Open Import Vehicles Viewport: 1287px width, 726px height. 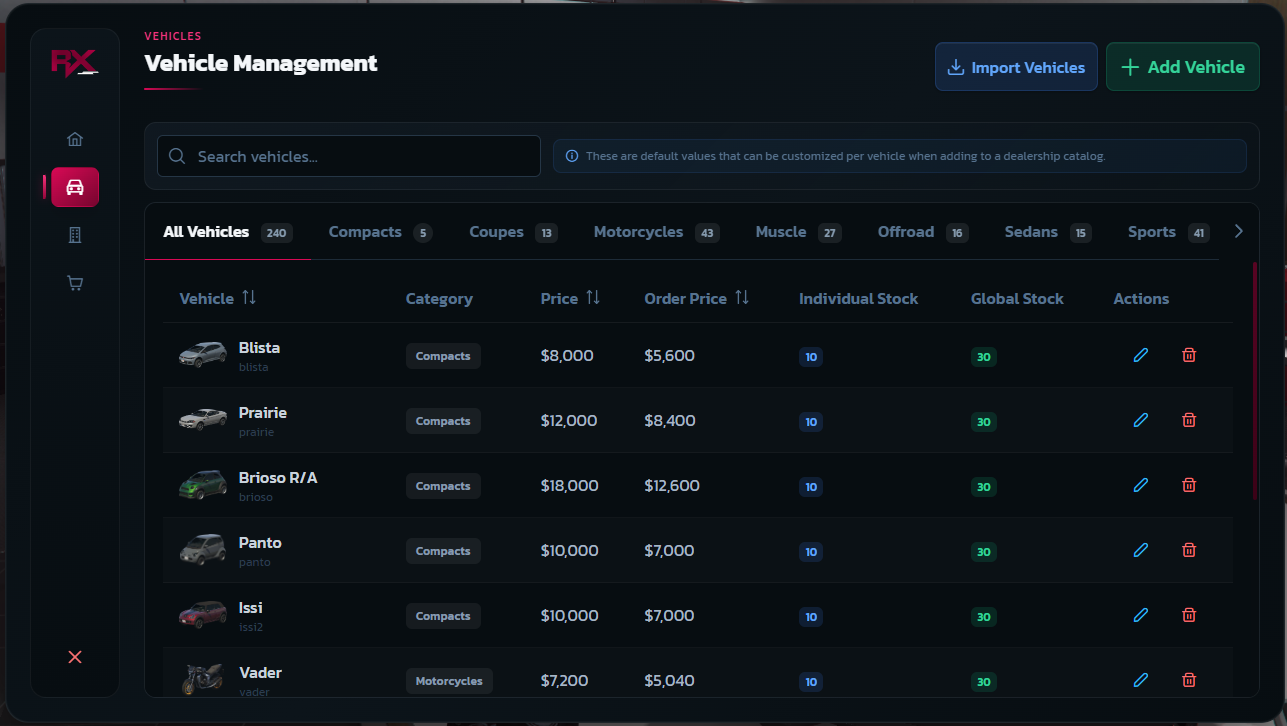1016,67
